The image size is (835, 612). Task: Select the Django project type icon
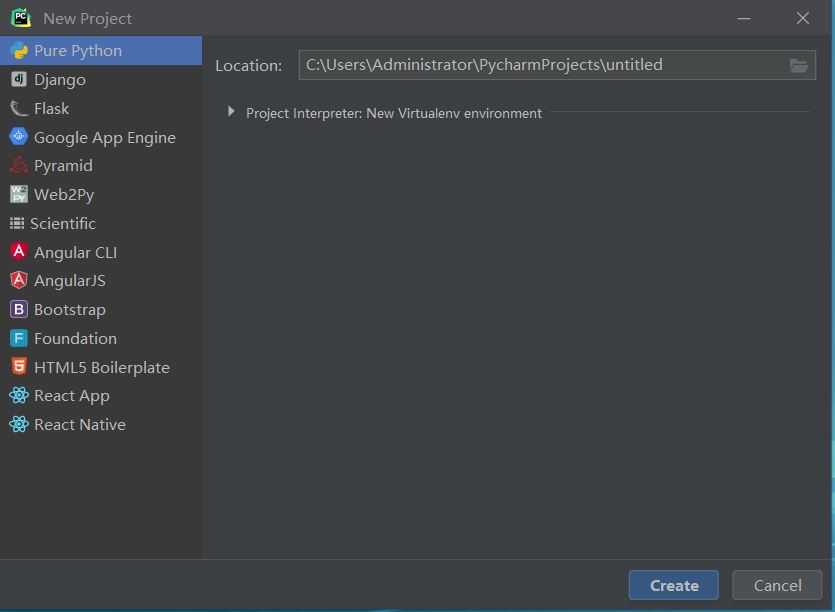tap(18, 79)
